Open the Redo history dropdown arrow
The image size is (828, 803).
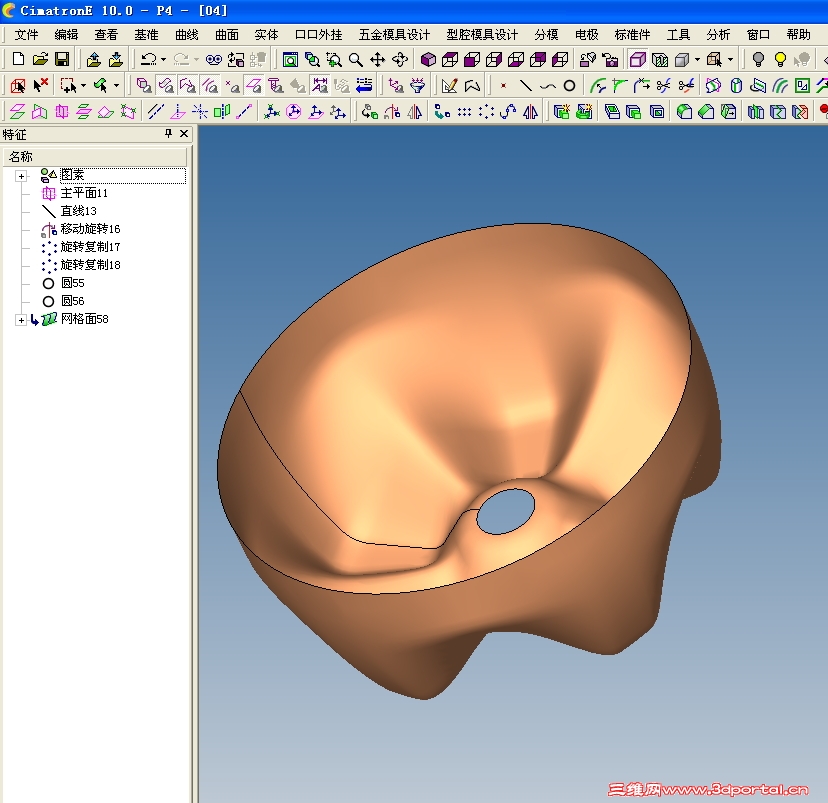coord(196,60)
